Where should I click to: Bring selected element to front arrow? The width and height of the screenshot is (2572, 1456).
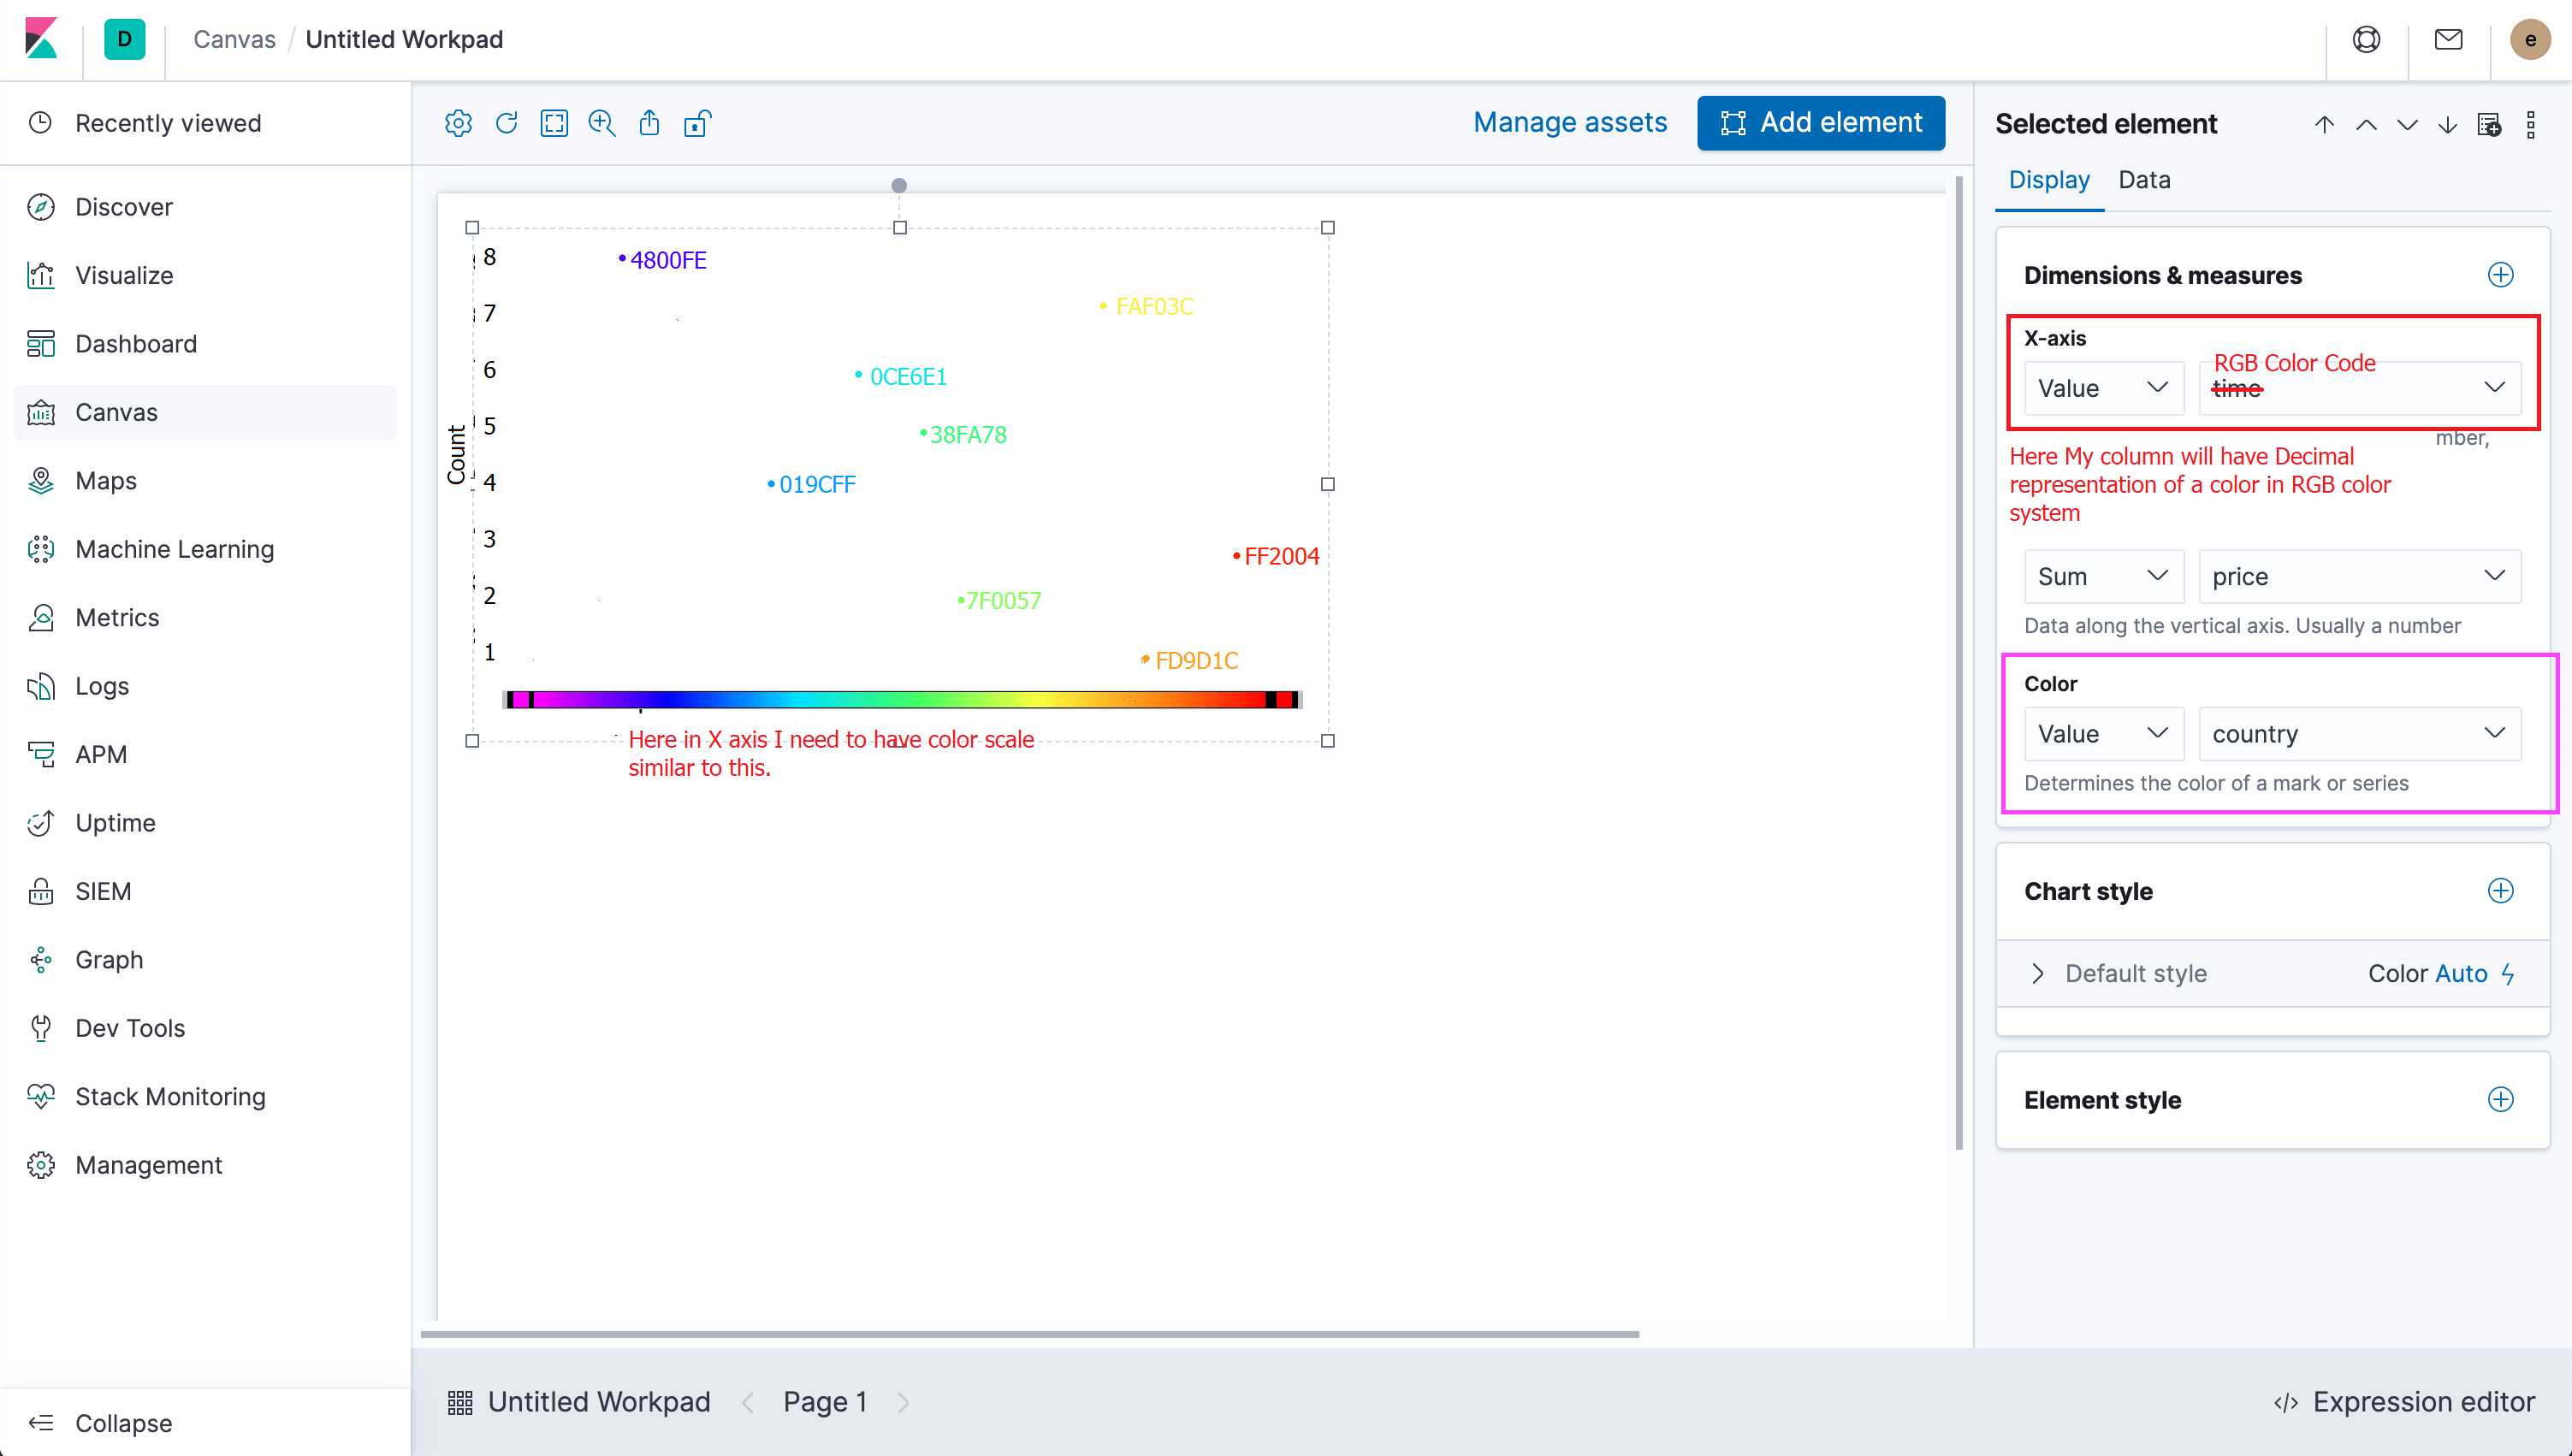tap(2324, 124)
